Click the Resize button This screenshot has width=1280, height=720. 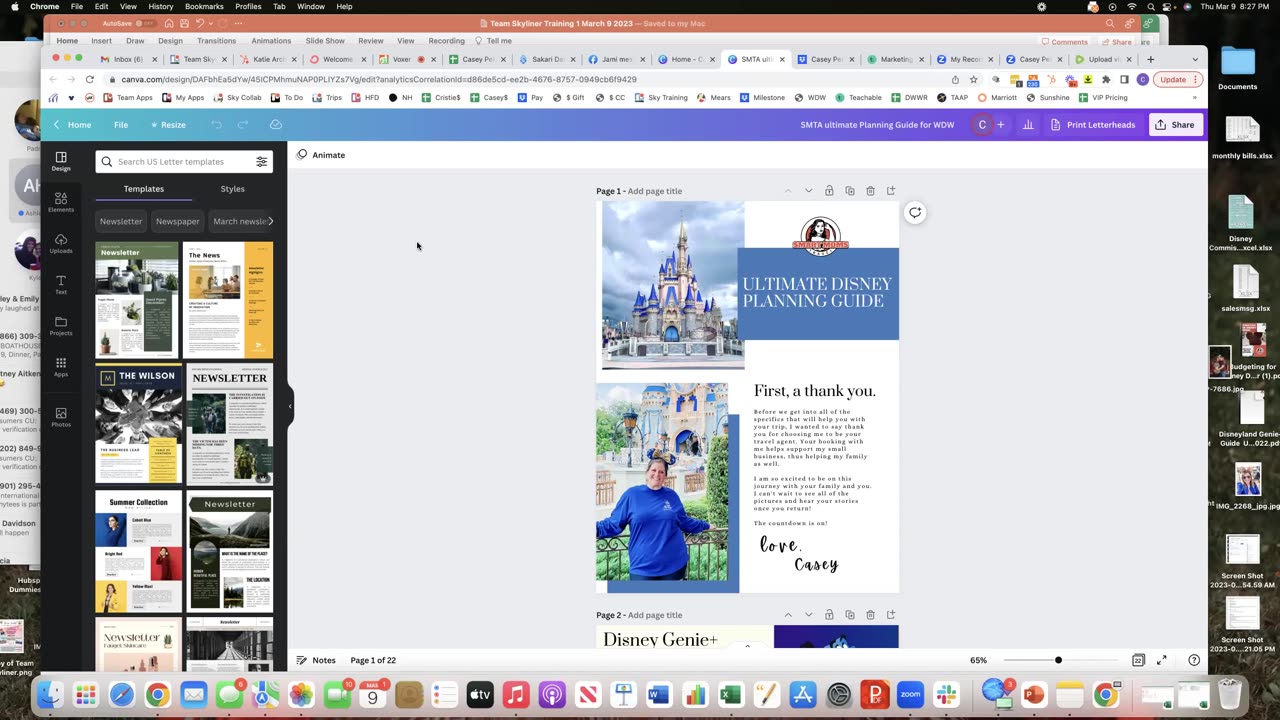pyautogui.click(x=168, y=125)
